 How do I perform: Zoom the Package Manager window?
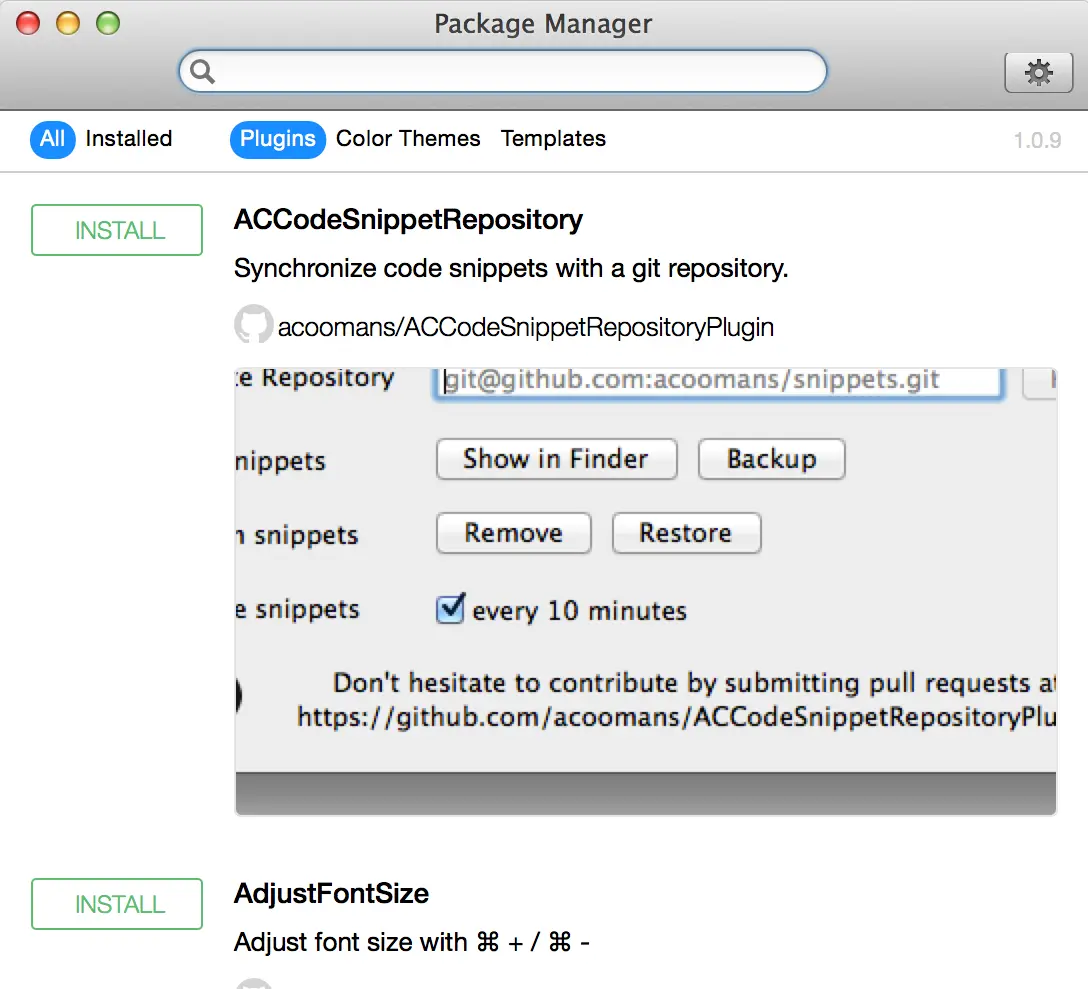[x=108, y=23]
